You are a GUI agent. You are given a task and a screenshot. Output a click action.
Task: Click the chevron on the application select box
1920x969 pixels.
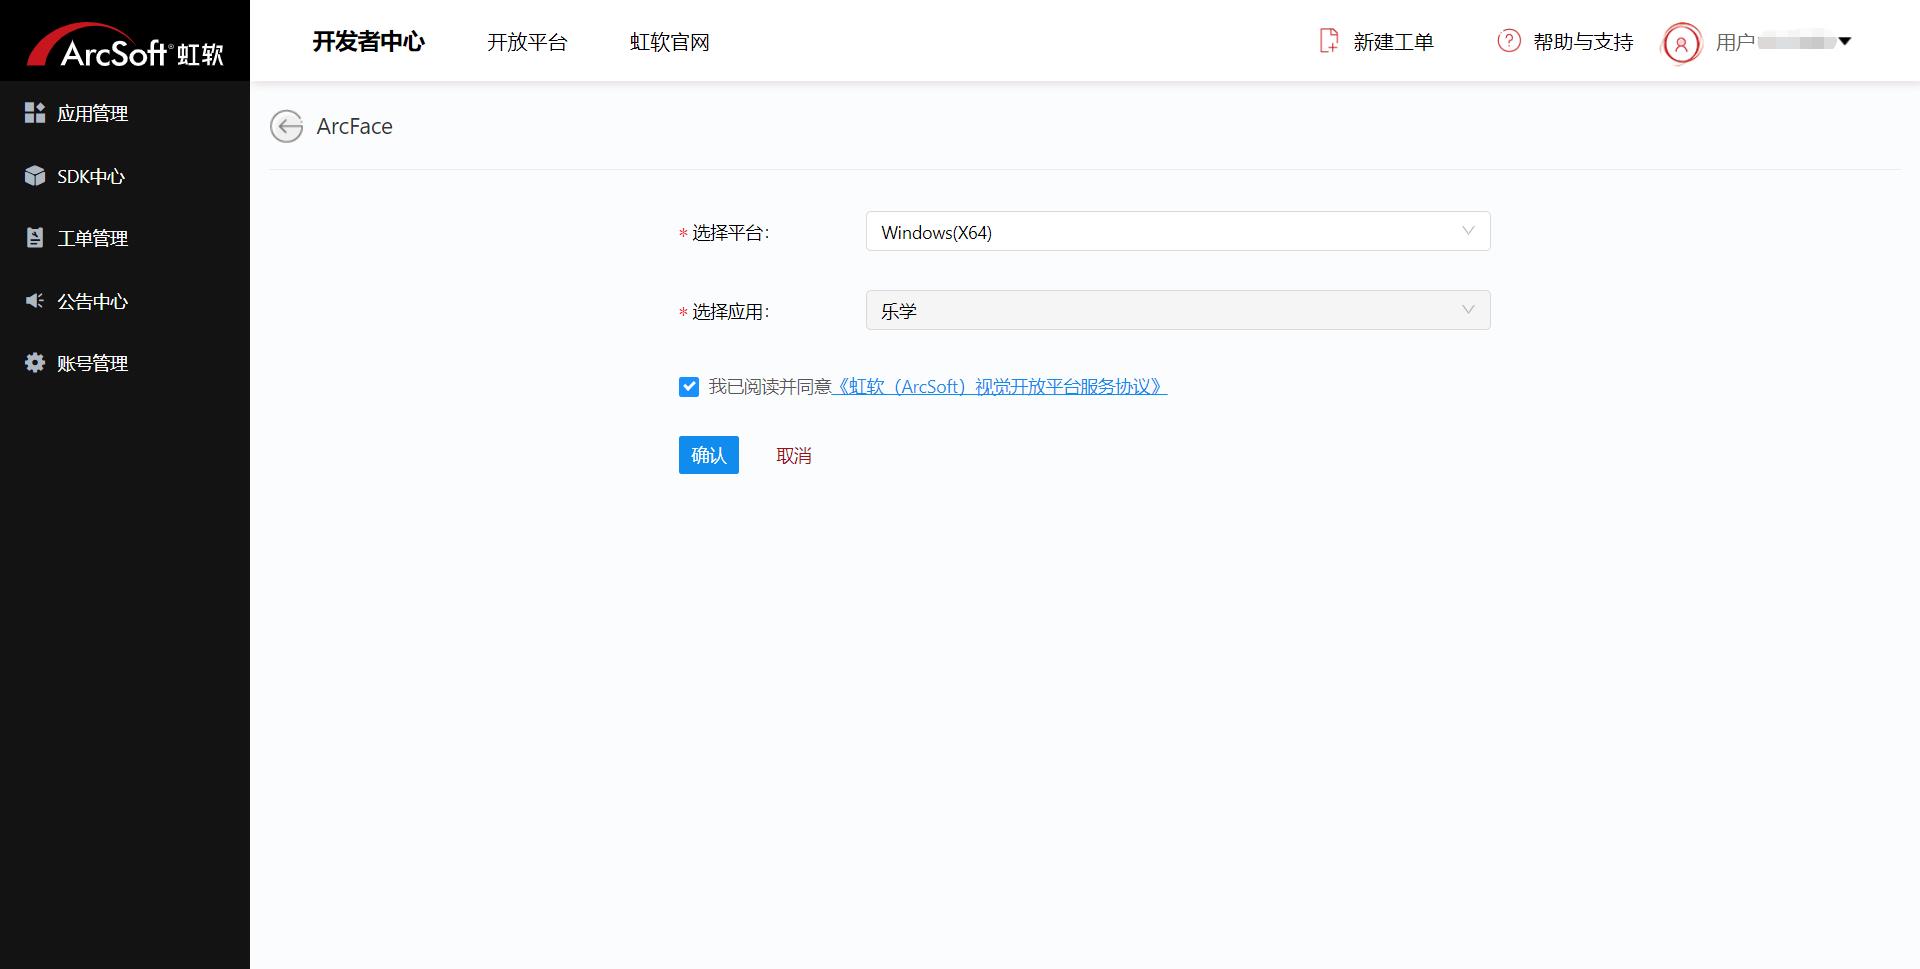(x=1468, y=310)
